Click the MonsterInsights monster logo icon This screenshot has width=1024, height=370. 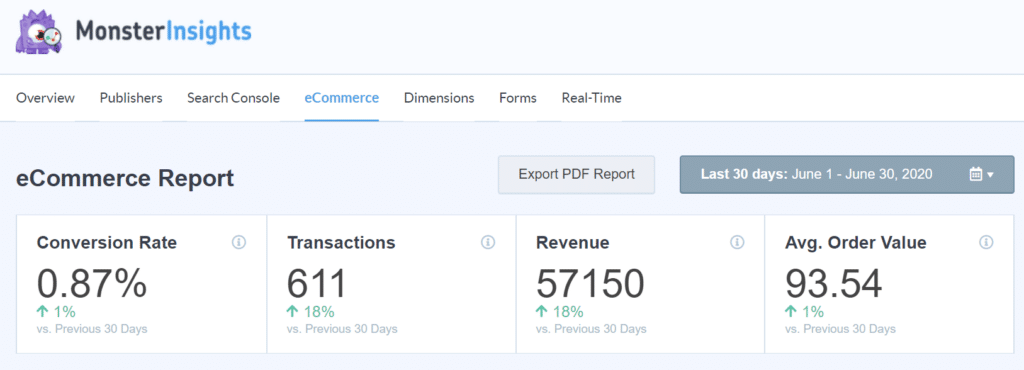39,32
